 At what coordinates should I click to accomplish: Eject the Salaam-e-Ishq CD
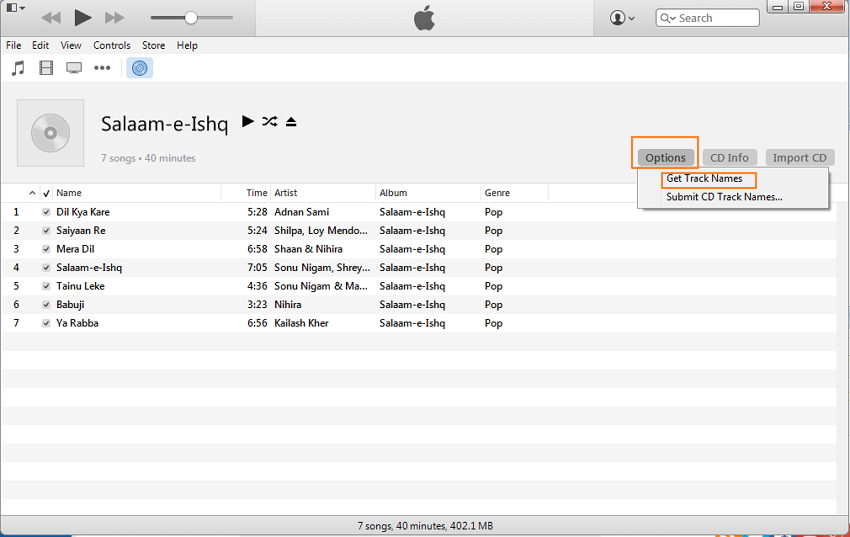[x=291, y=122]
